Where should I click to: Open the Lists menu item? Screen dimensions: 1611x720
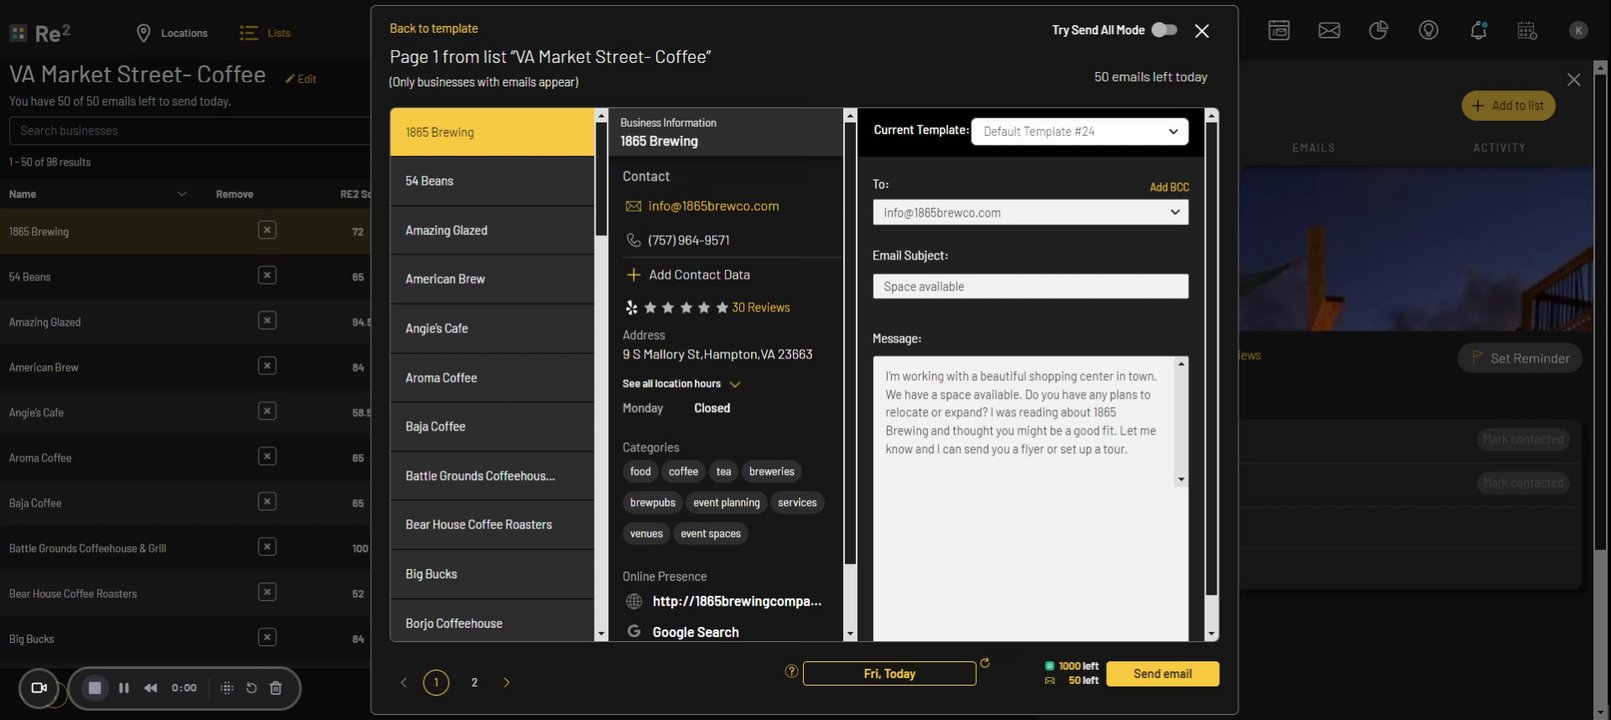tap(265, 33)
